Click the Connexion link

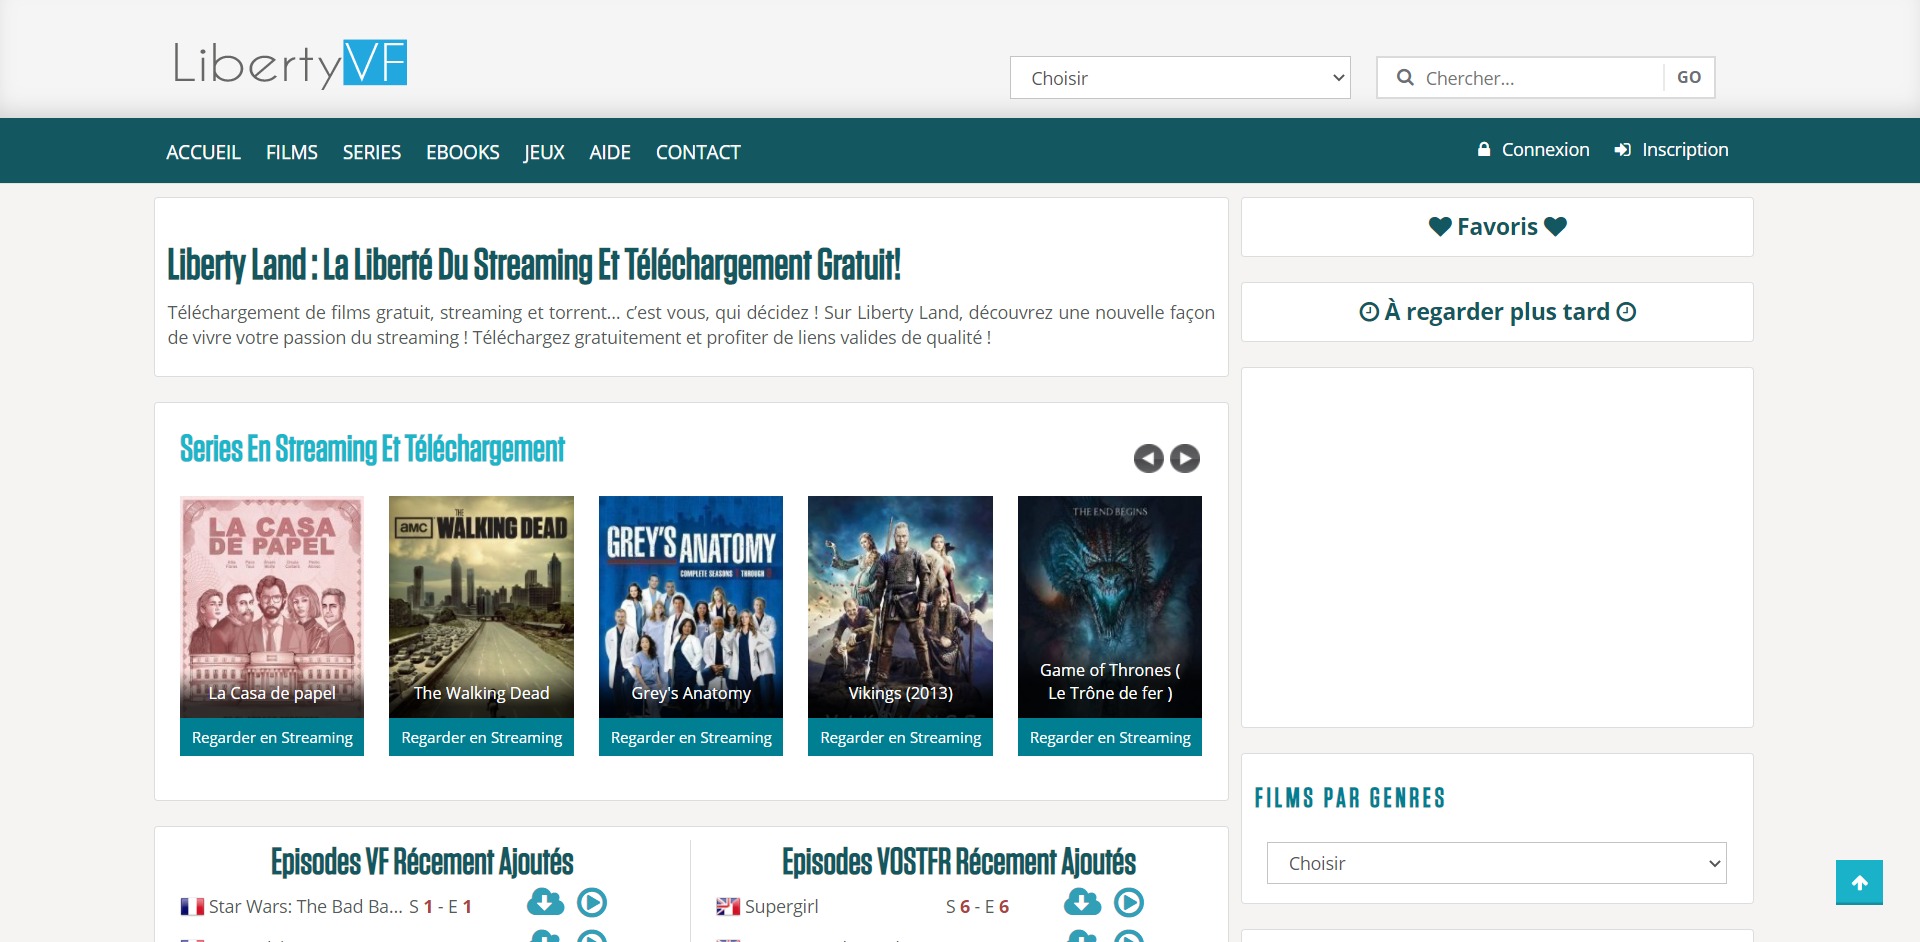coord(1545,150)
